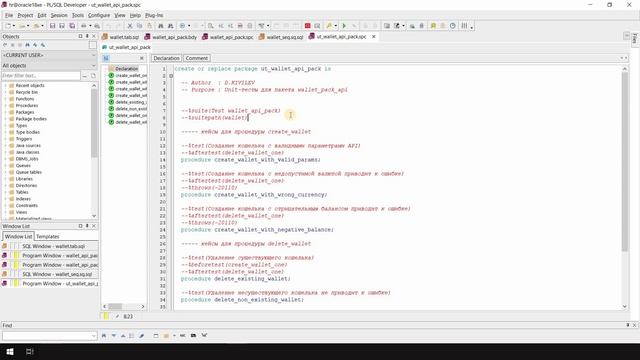Click the Find binoculars icon in the toolbar
The width and height of the screenshot is (640, 360).
pyautogui.click(x=161, y=26)
